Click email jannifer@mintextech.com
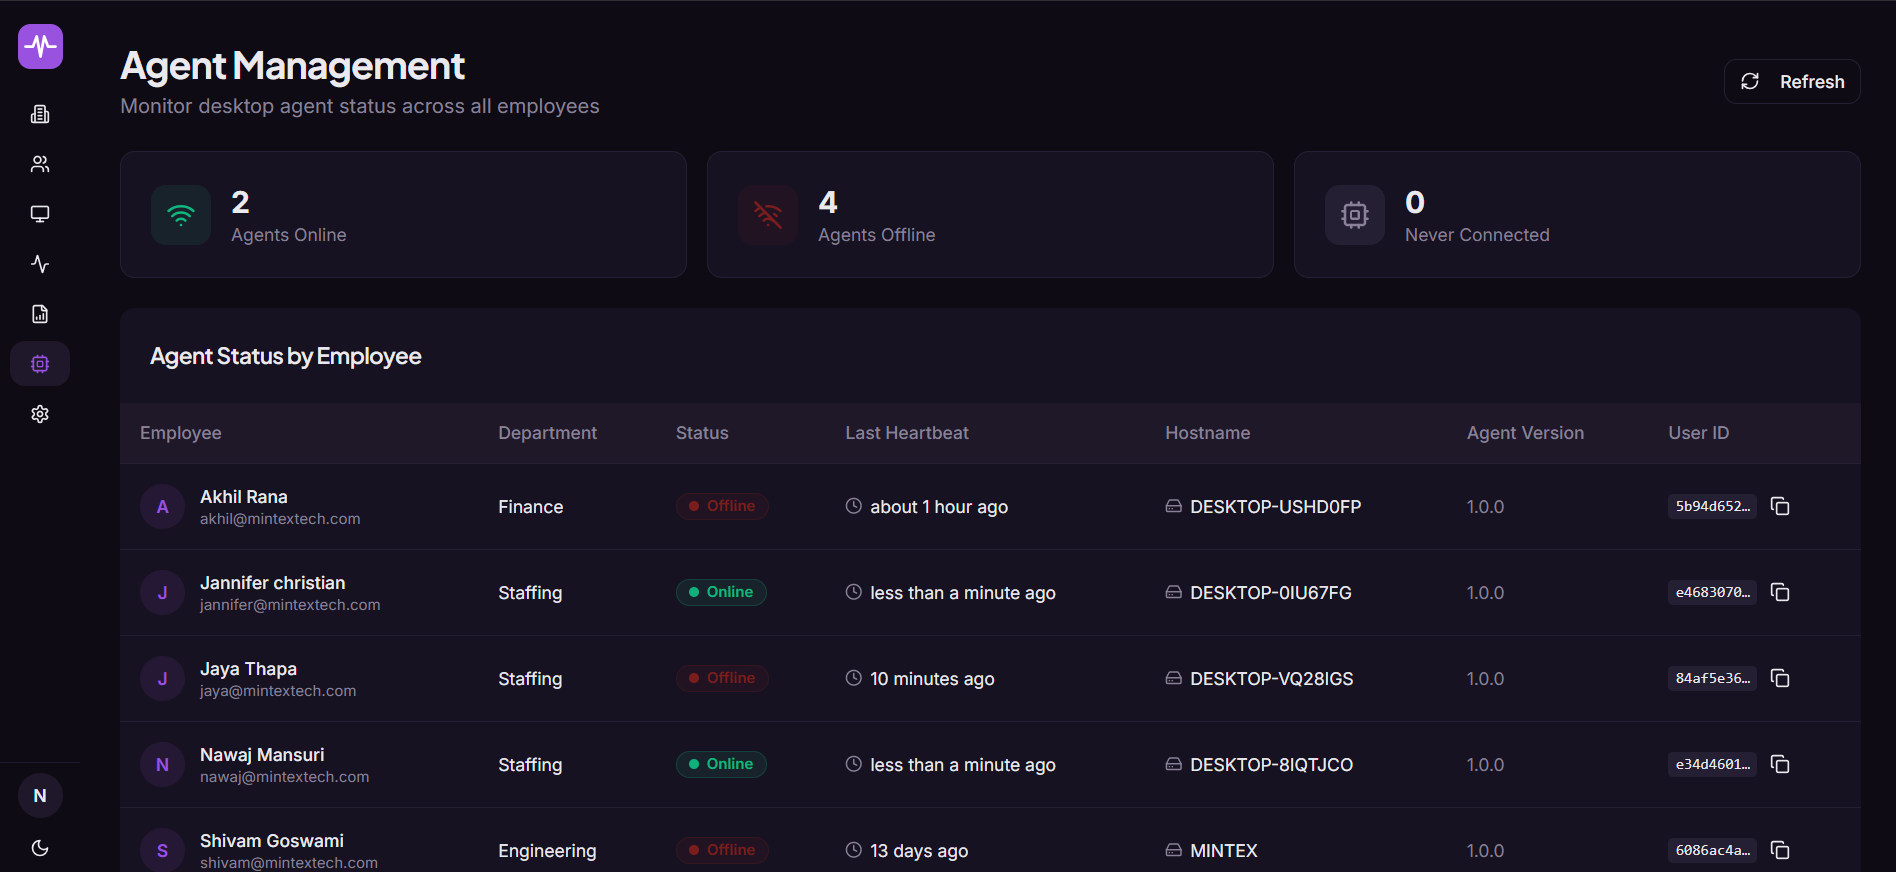This screenshot has width=1896, height=872. click(x=290, y=605)
